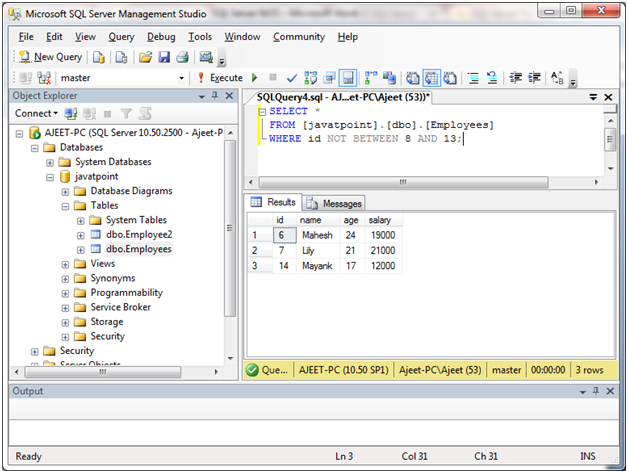The image size is (628, 473).
Task: Toggle the IntelliSense Enabled icon
Action: [x=348, y=78]
